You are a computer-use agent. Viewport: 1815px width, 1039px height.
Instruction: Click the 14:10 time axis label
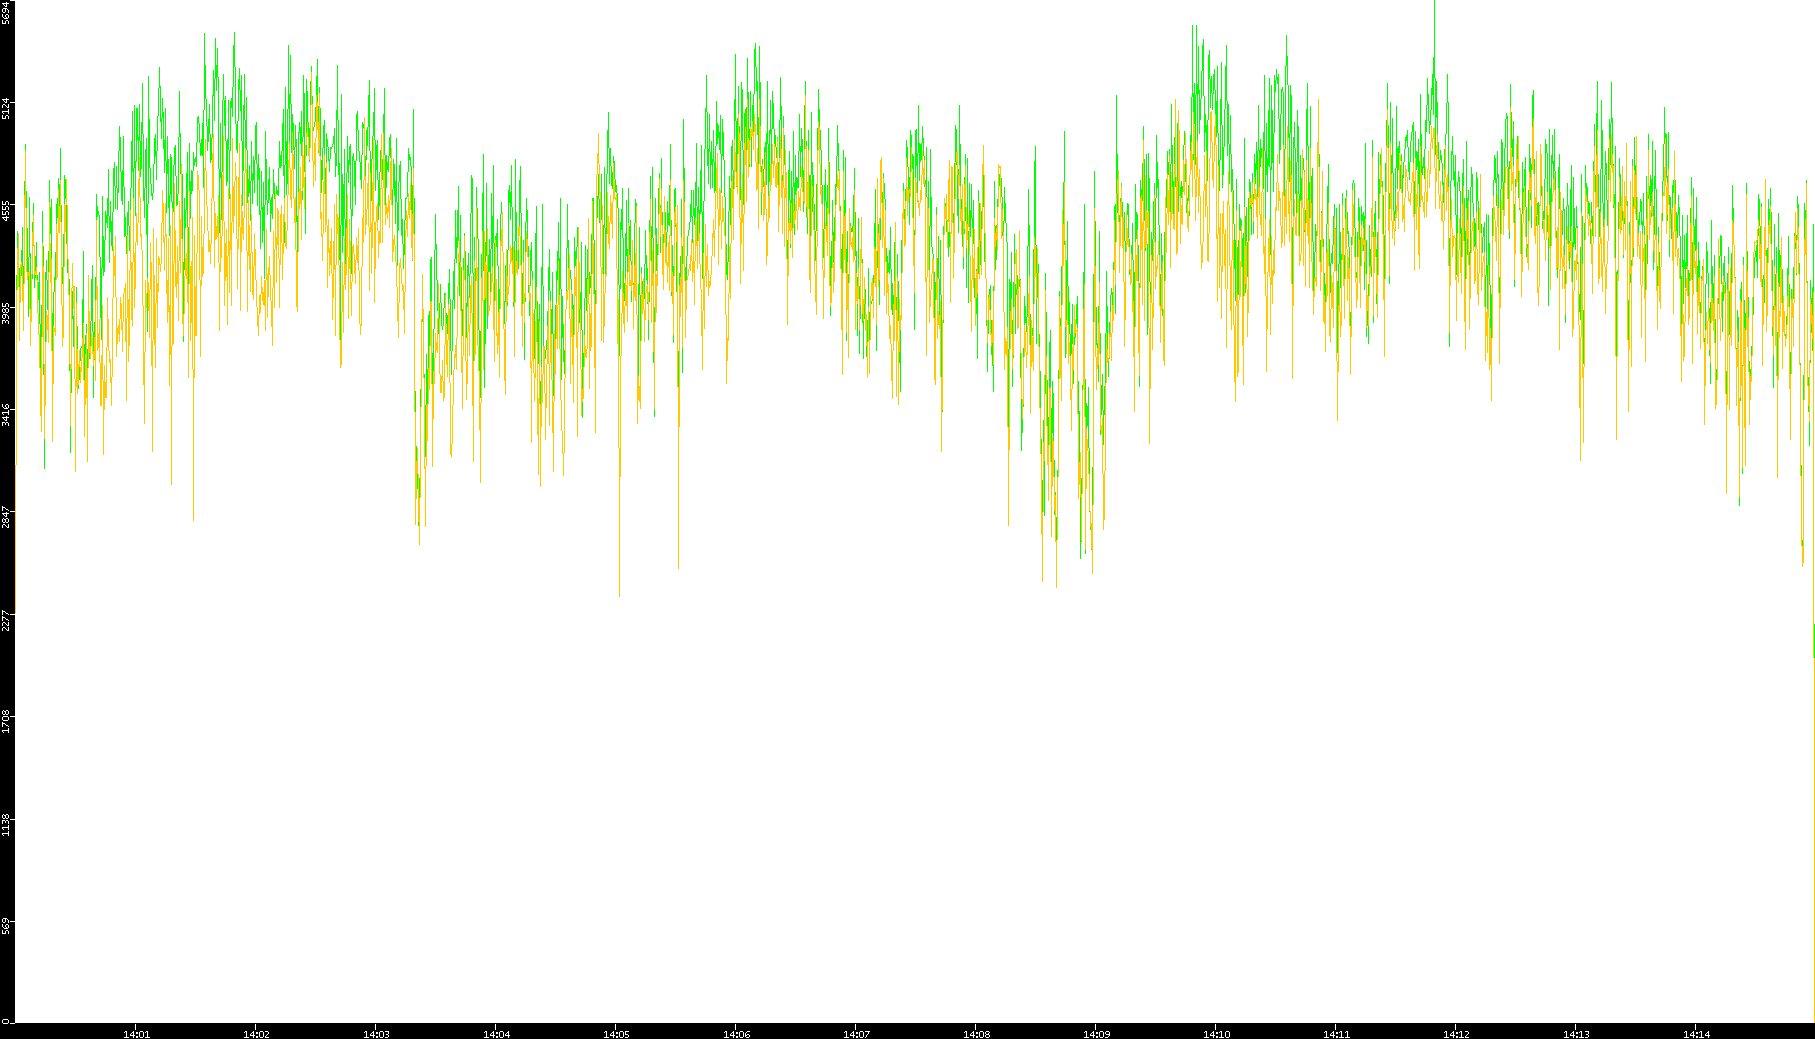pyautogui.click(x=1216, y=1034)
